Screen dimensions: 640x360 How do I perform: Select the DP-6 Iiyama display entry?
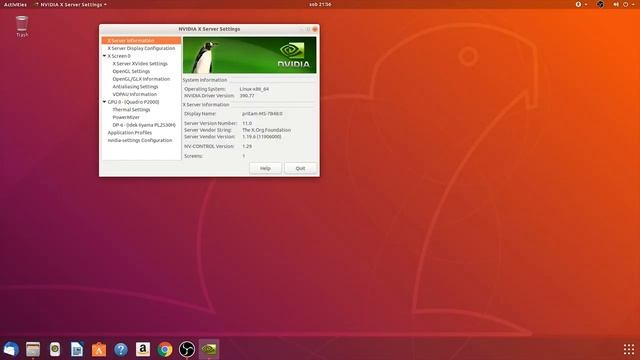144,125
